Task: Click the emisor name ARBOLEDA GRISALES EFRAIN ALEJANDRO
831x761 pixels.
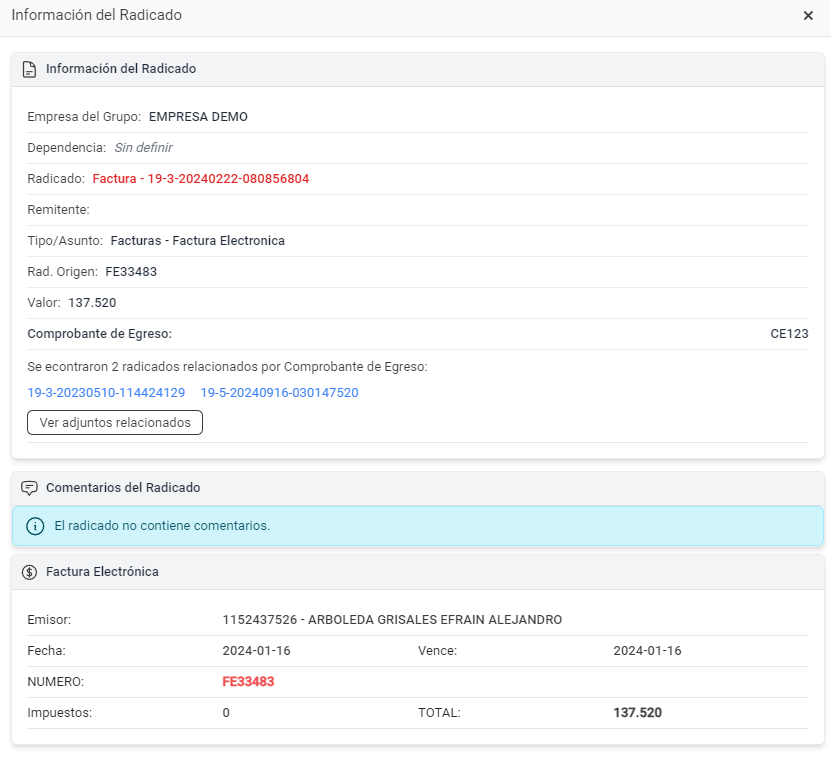Action: 392,620
